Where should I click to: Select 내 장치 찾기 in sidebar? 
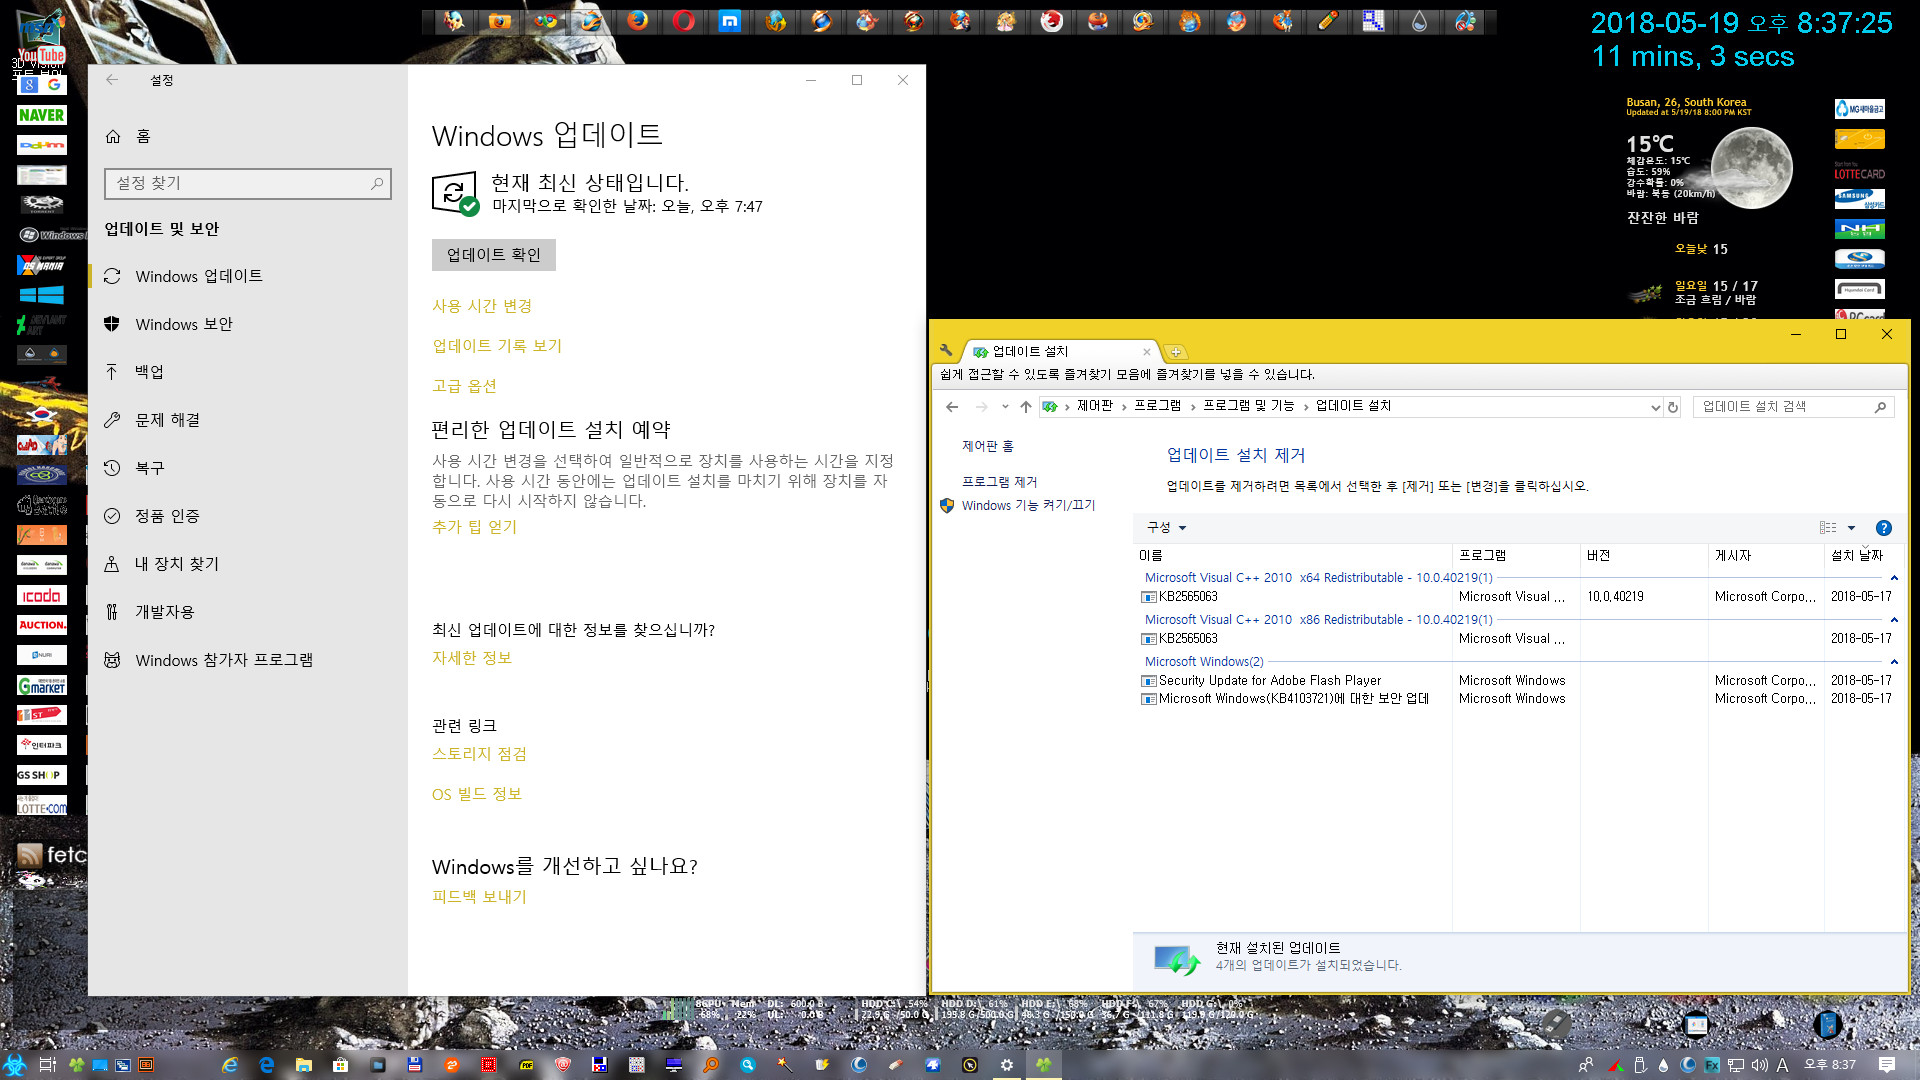tap(248, 564)
